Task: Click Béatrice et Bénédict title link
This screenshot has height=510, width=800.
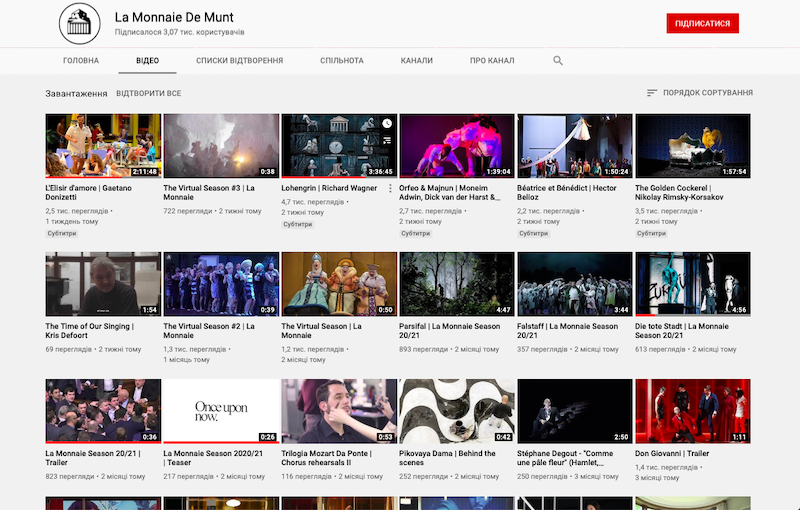Action: [567, 193]
